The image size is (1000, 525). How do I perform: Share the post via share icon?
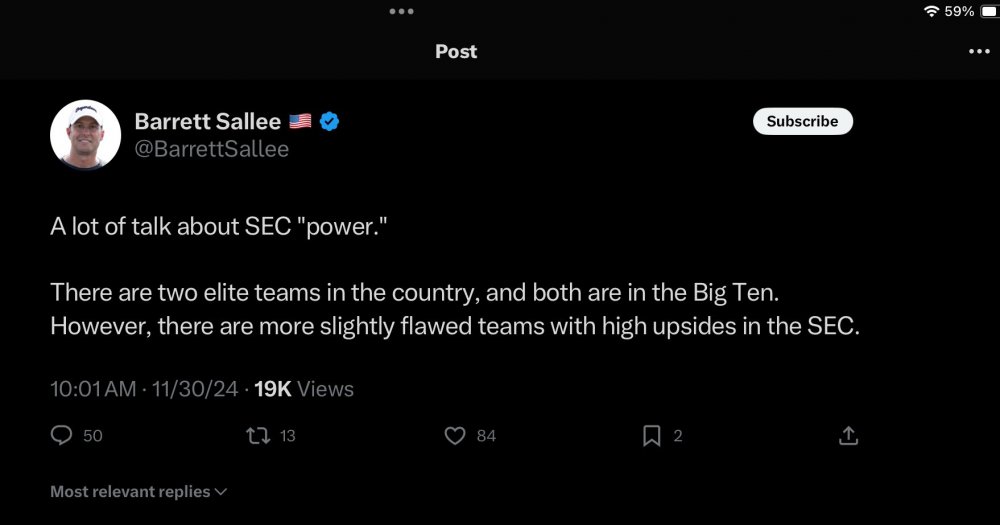click(x=848, y=435)
